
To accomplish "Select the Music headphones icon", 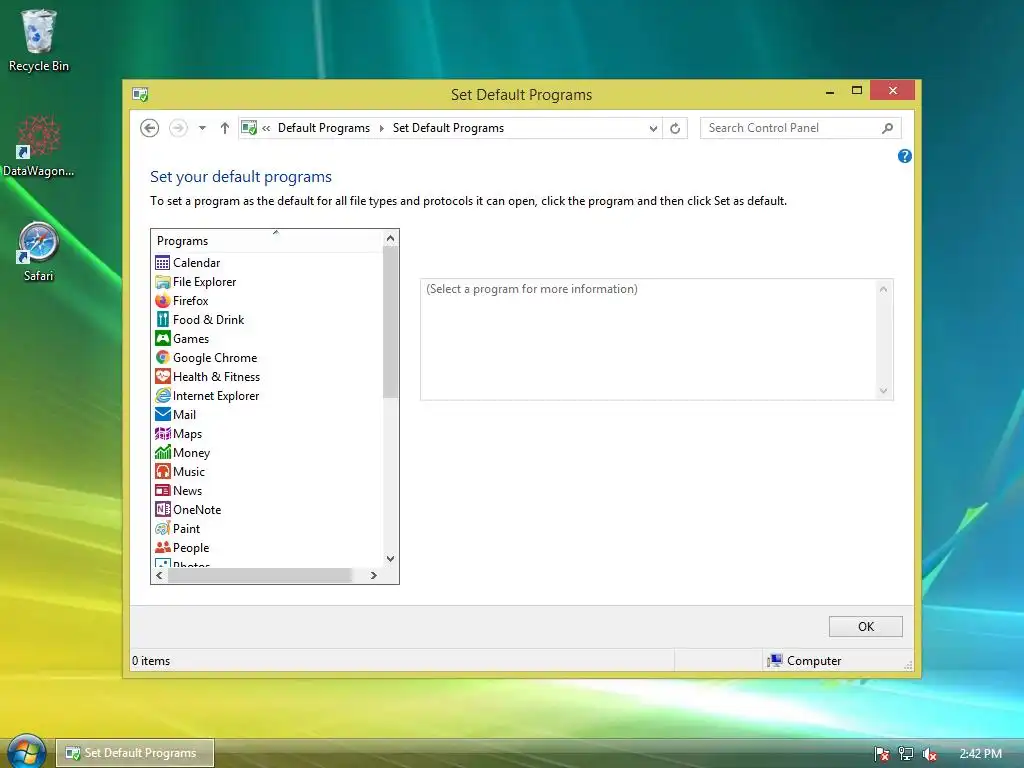I will (163, 472).
